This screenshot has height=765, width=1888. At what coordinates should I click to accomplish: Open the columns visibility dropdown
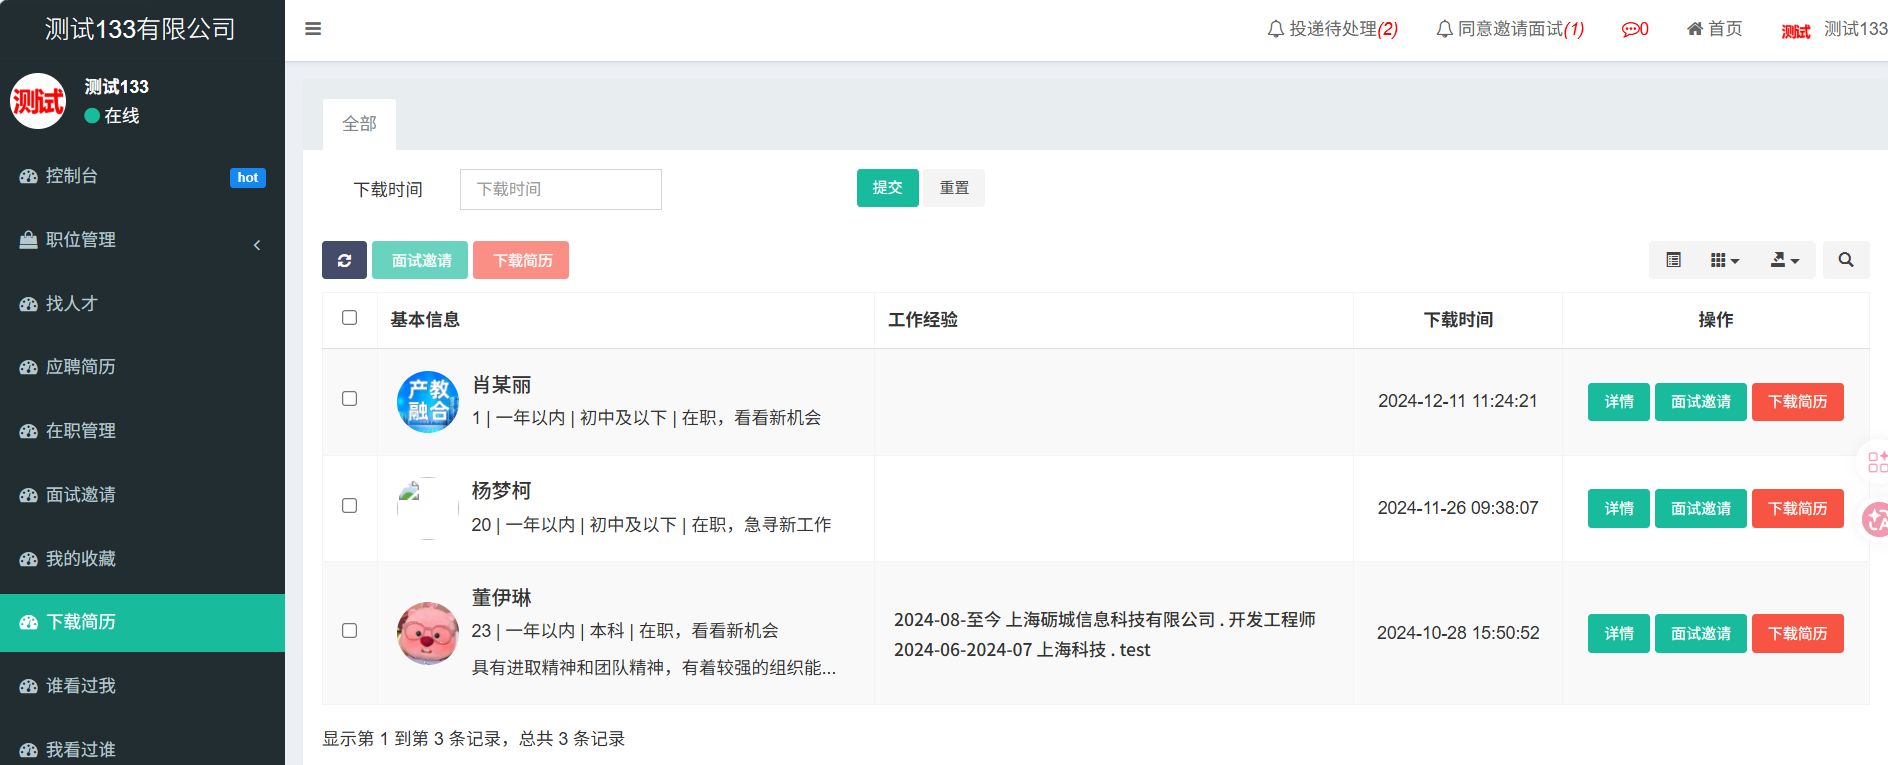point(1724,260)
